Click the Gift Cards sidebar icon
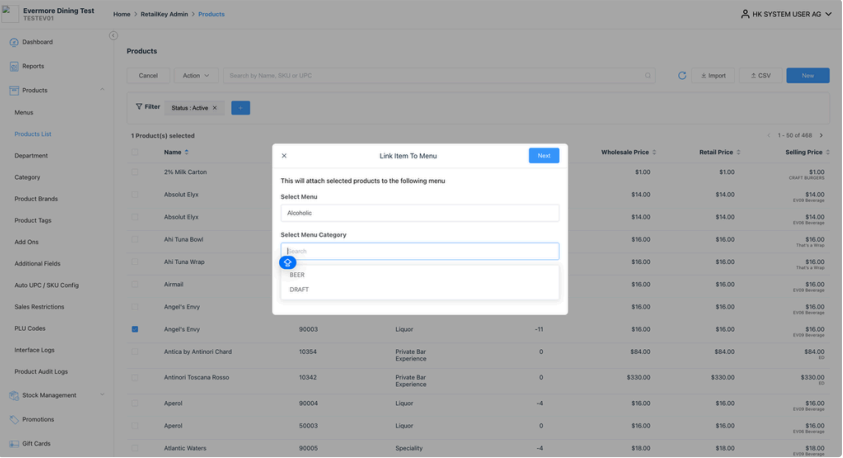The height and width of the screenshot is (458, 843). (14, 443)
